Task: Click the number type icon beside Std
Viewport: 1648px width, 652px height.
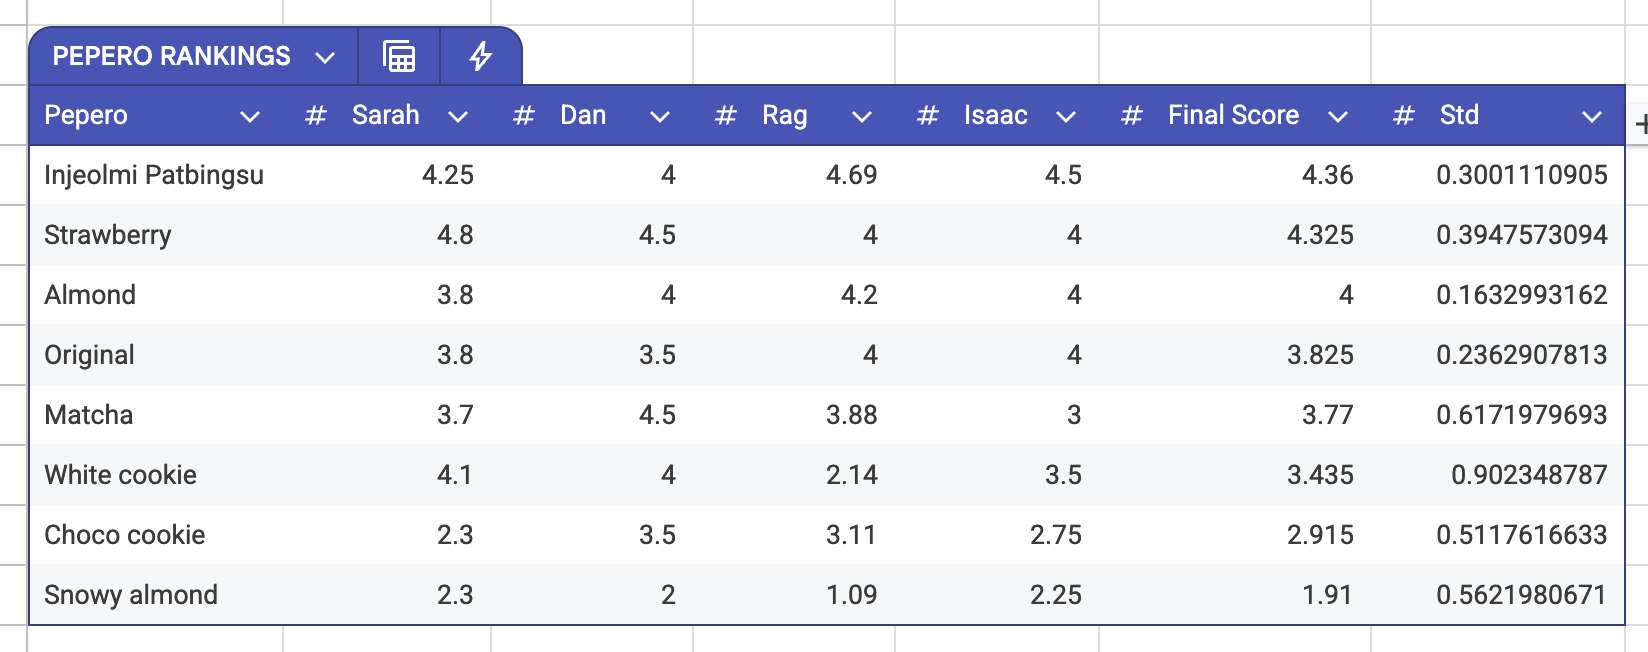Action: (1404, 116)
